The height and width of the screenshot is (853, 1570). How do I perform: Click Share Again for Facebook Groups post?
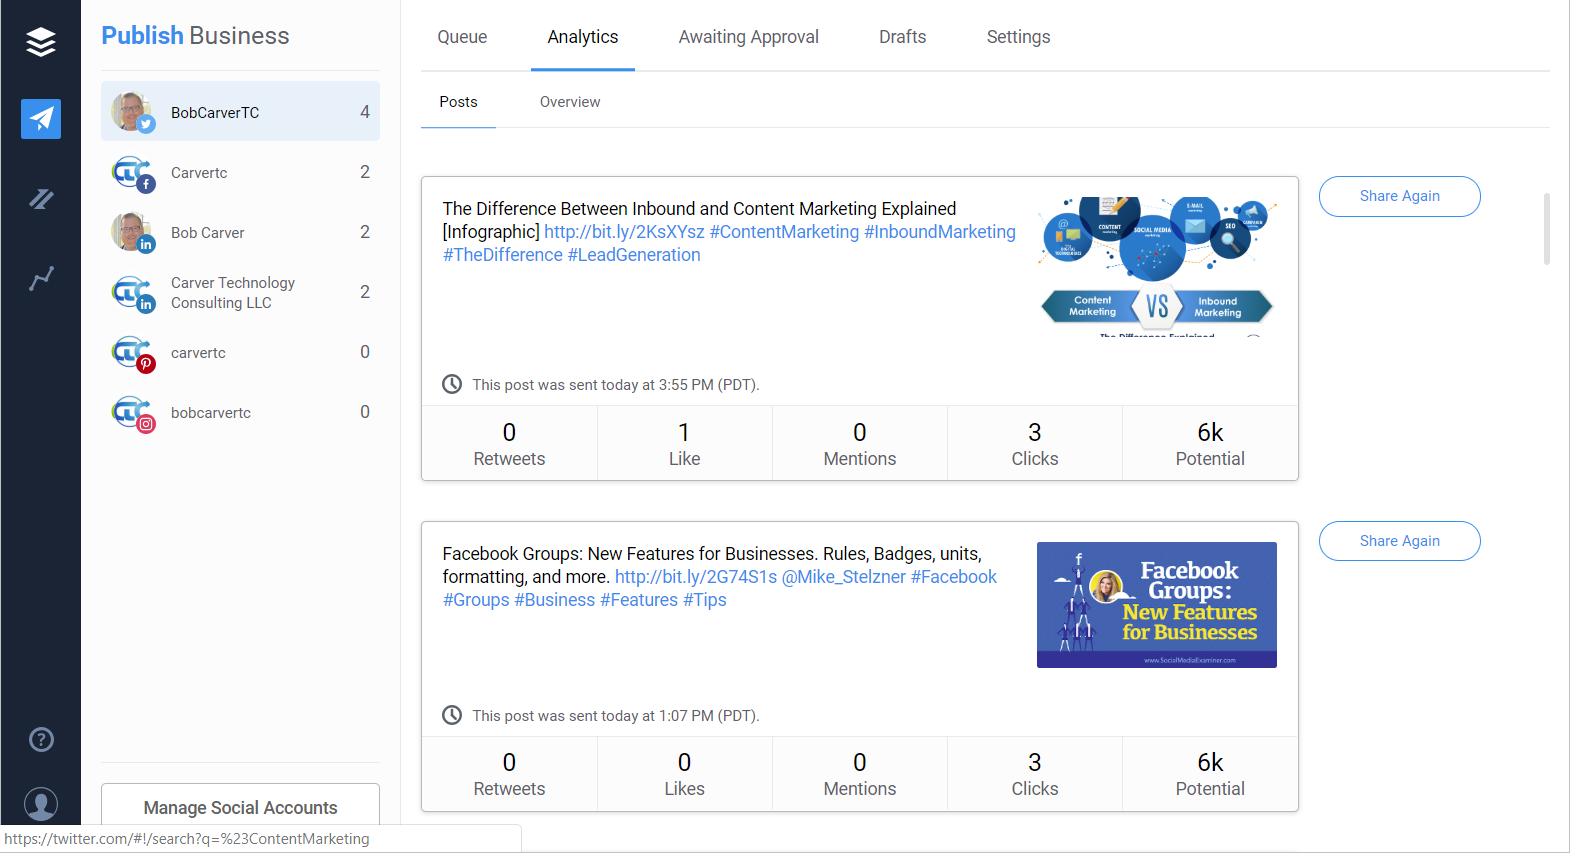[x=1400, y=541]
